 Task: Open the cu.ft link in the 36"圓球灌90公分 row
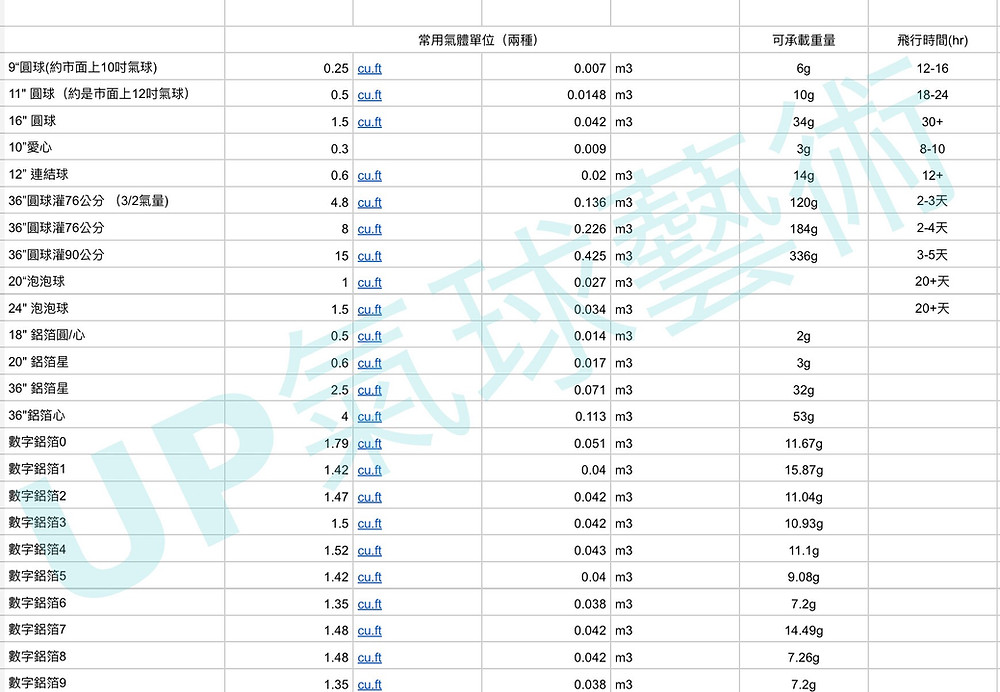(369, 256)
